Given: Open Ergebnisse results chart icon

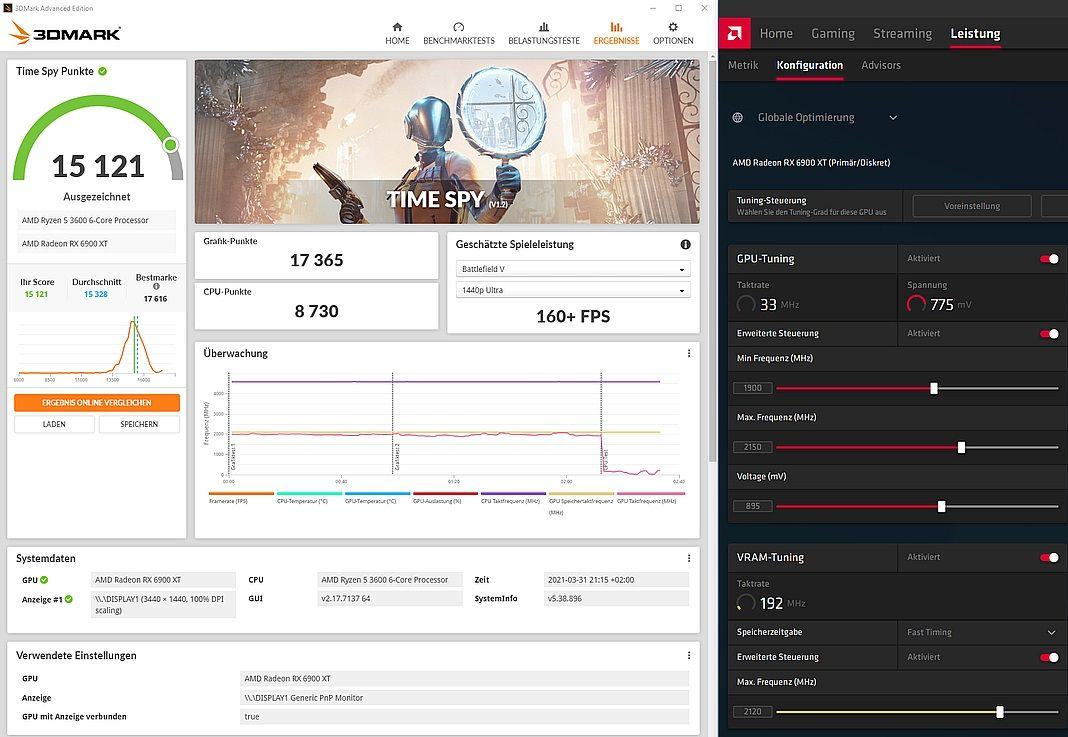Looking at the screenshot, I should point(616,27).
